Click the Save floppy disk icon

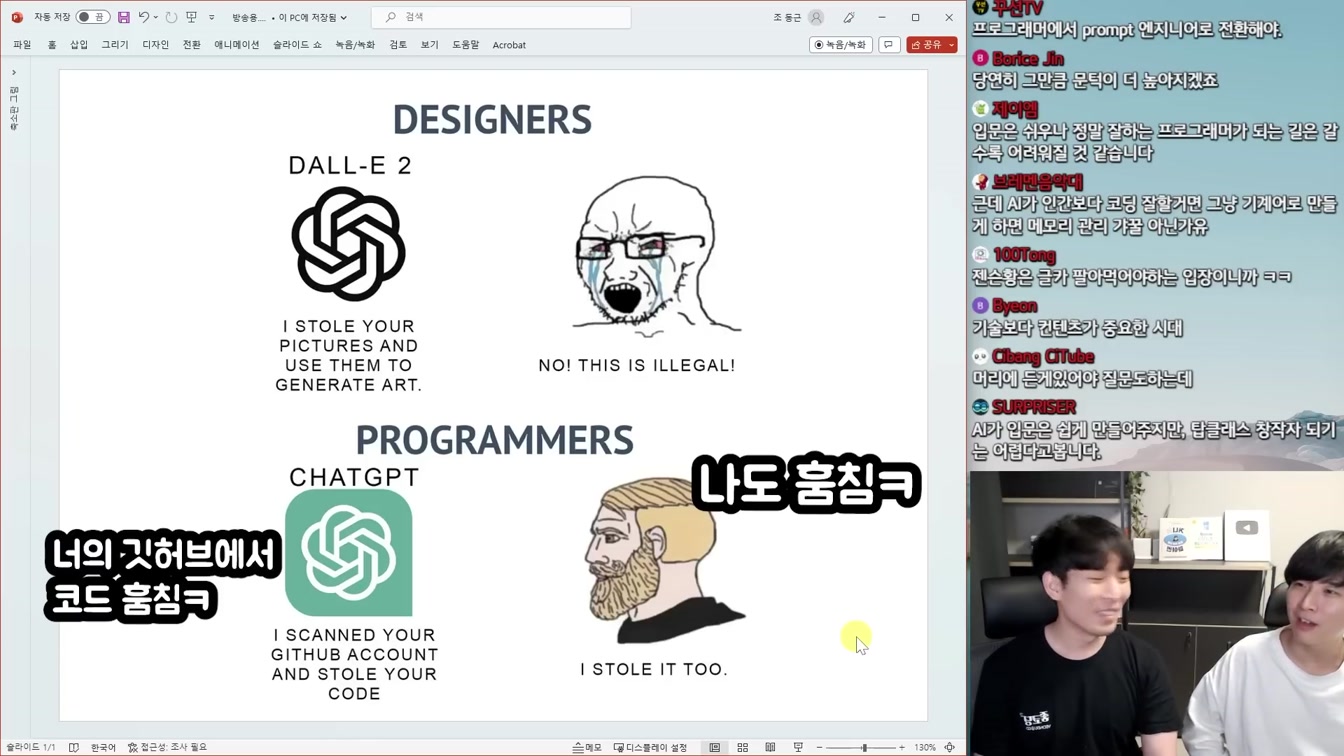tap(124, 17)
